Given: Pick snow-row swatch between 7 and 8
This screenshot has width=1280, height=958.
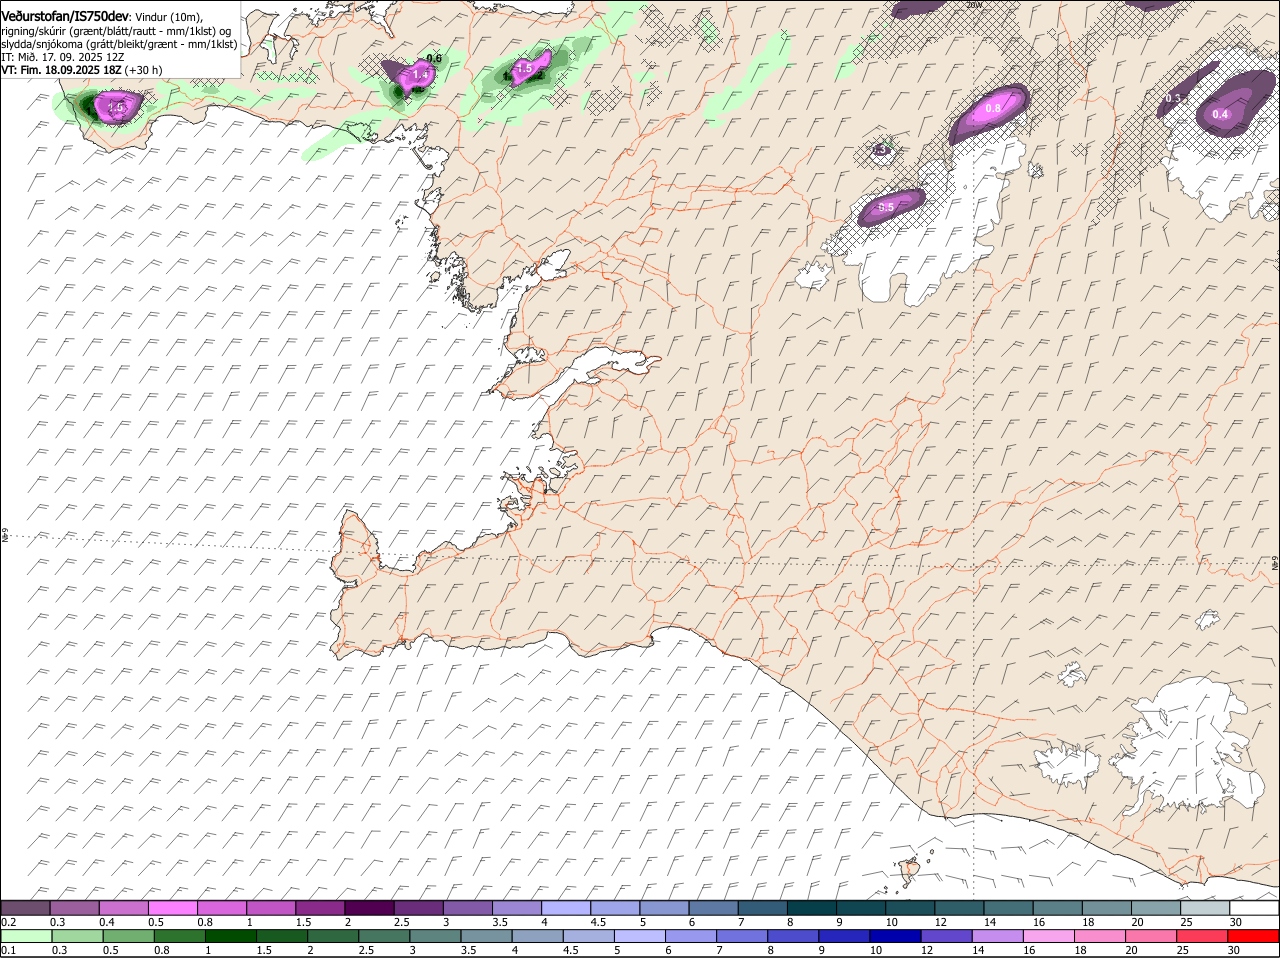Looking at the screenshot, I should pyautogui.click(x=763, y=907).
